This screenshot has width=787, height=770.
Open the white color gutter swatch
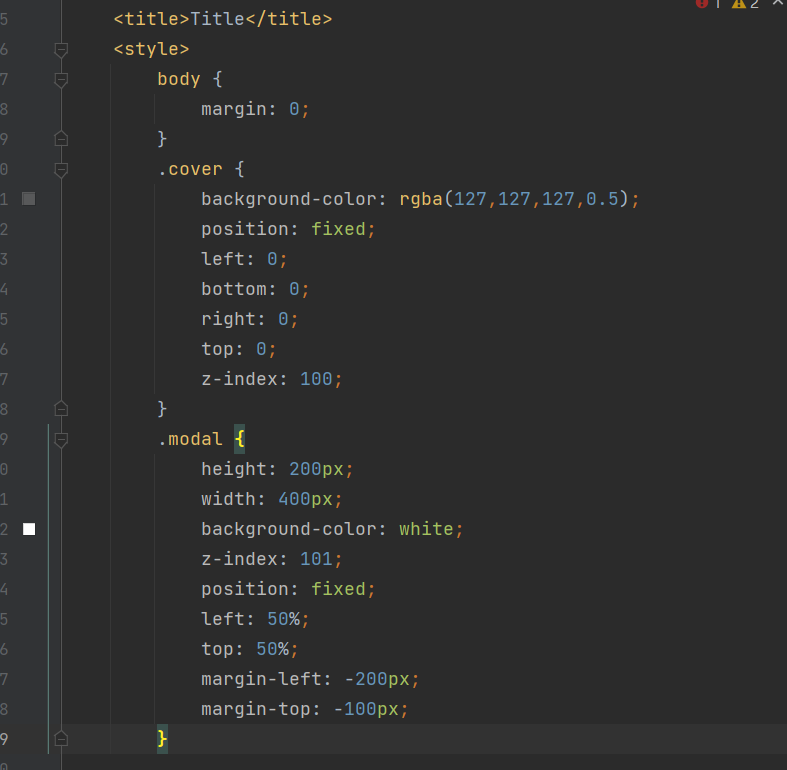pyautogui.click(x=29, y=529)
